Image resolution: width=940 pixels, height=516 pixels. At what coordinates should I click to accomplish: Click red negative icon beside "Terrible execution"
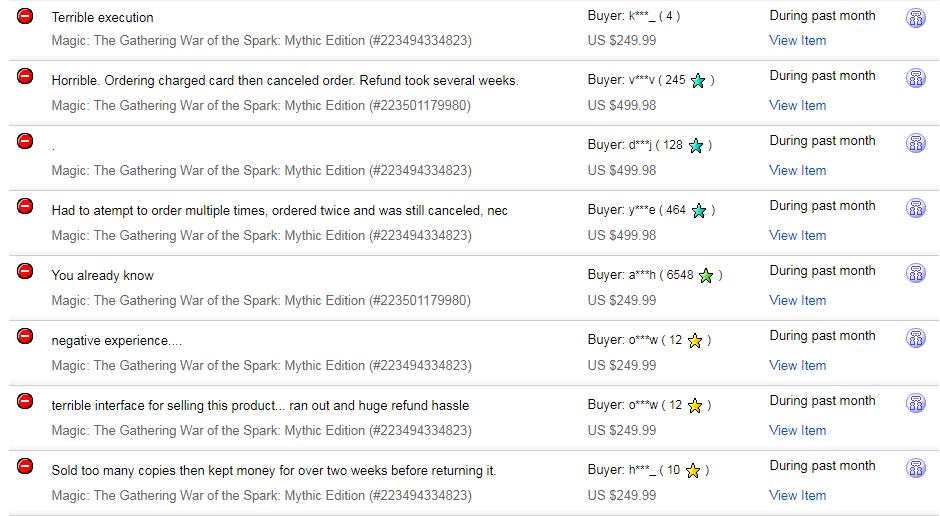(25, 16)
